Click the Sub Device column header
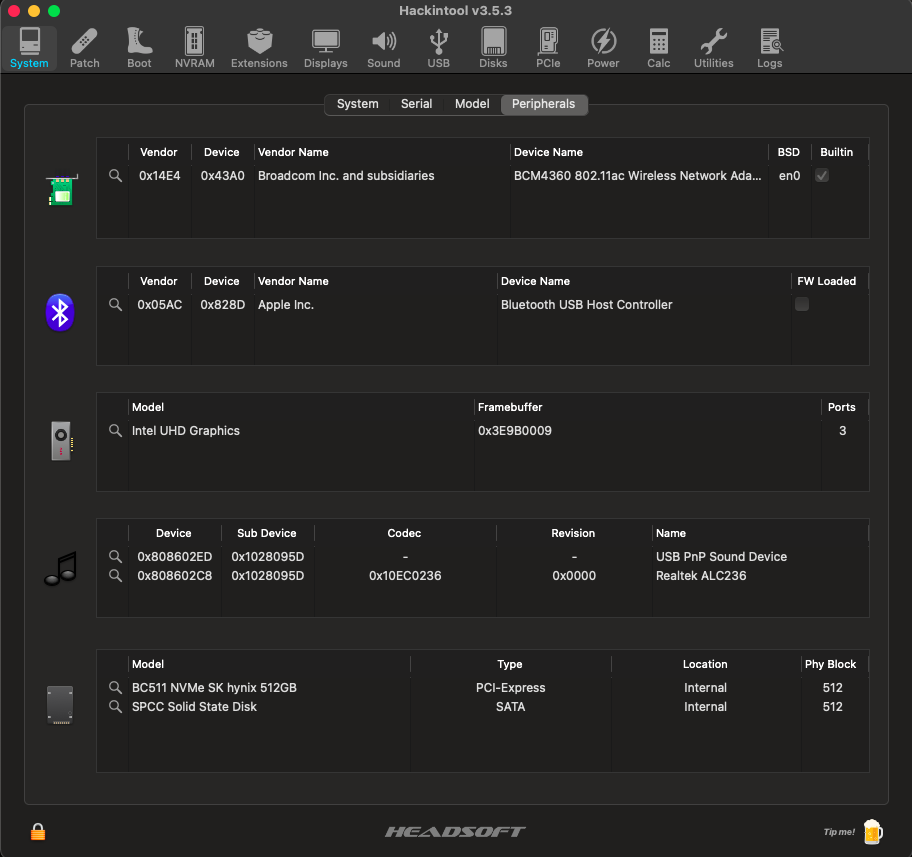This screenshot has height=857, width=912. pos(267,533)
